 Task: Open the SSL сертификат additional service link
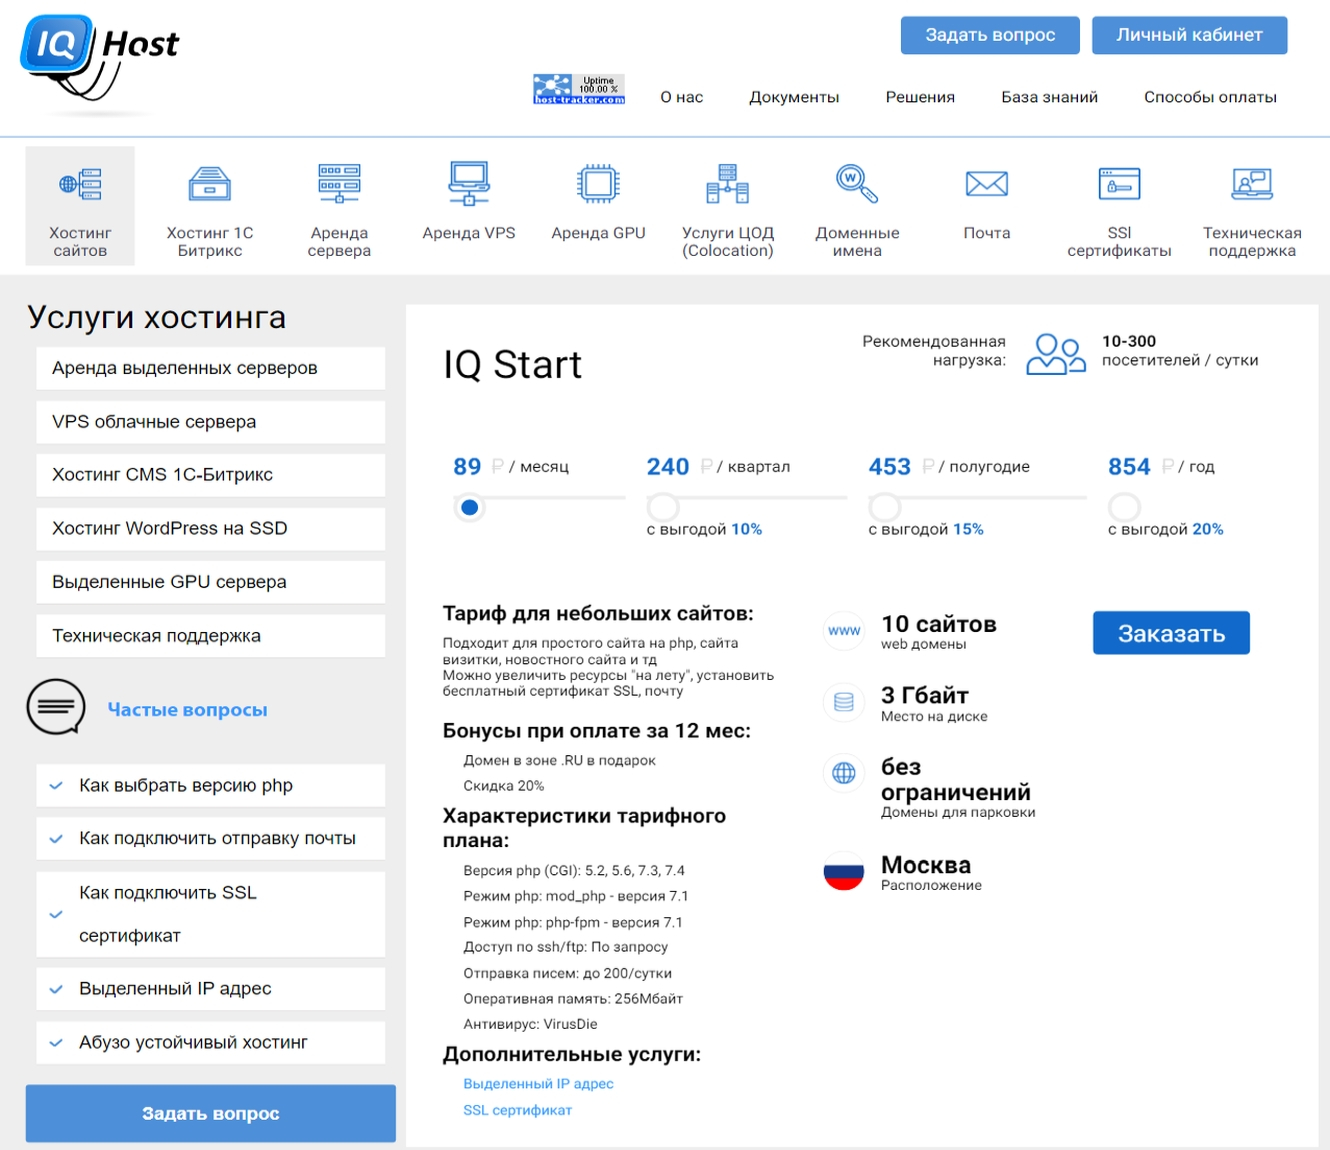pyautogui.click(x=517, y=1110)
